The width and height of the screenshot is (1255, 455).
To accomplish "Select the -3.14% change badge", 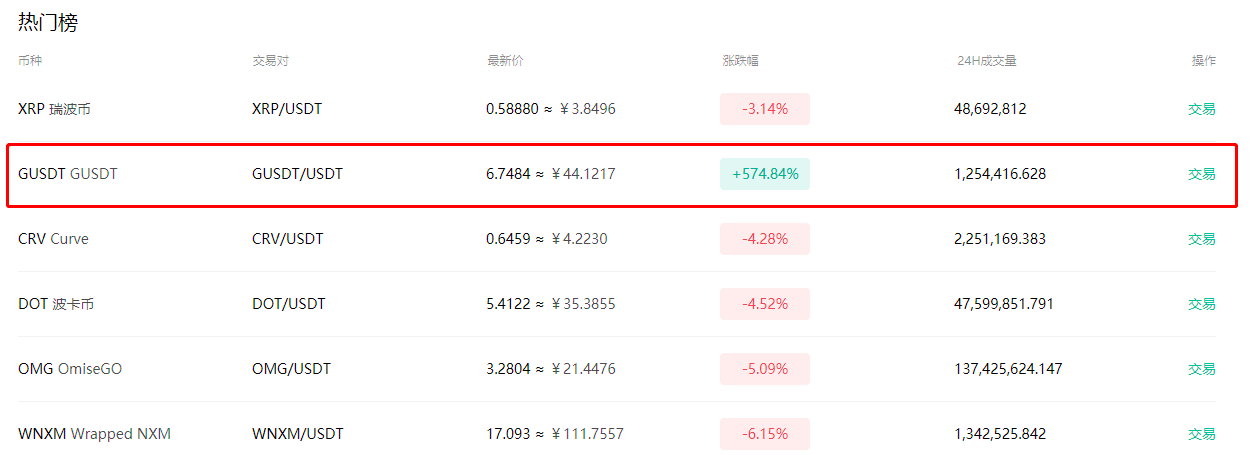I will (765, 109).
